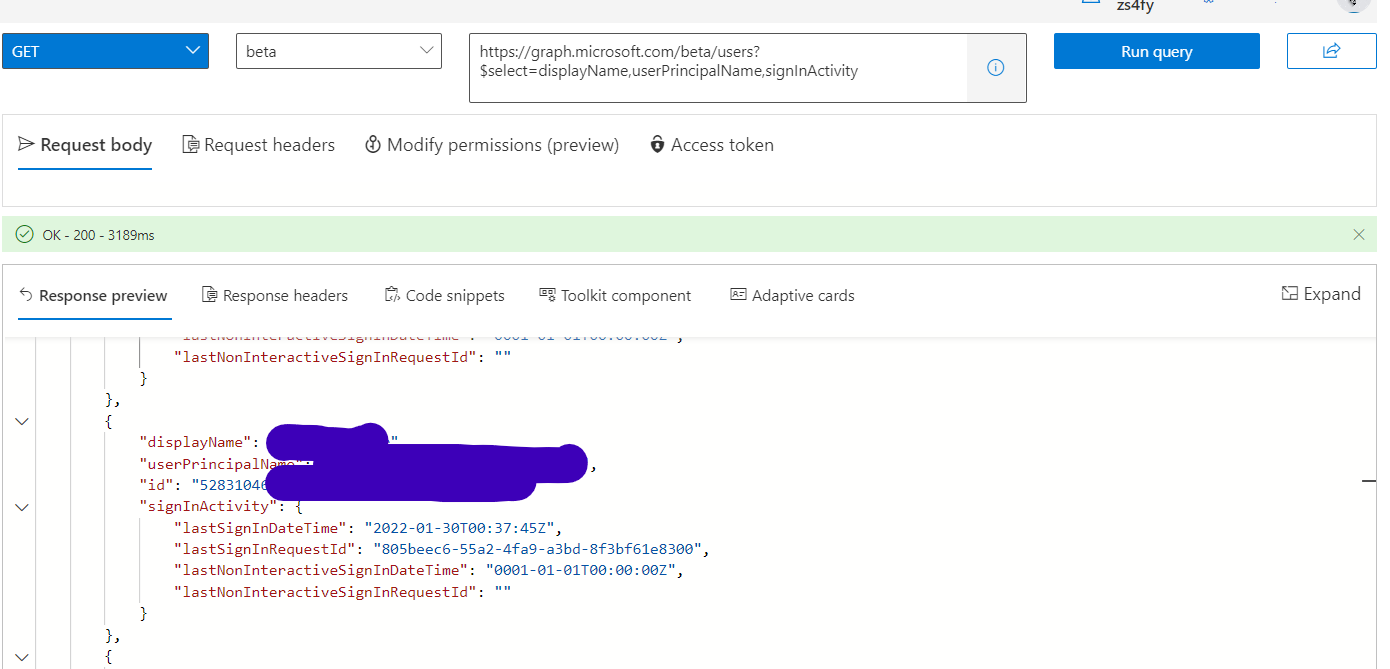Dismiss the OK 200 status message
Screen dimensions: 1390x669
pyautogui.click(x=1359, y=234)
